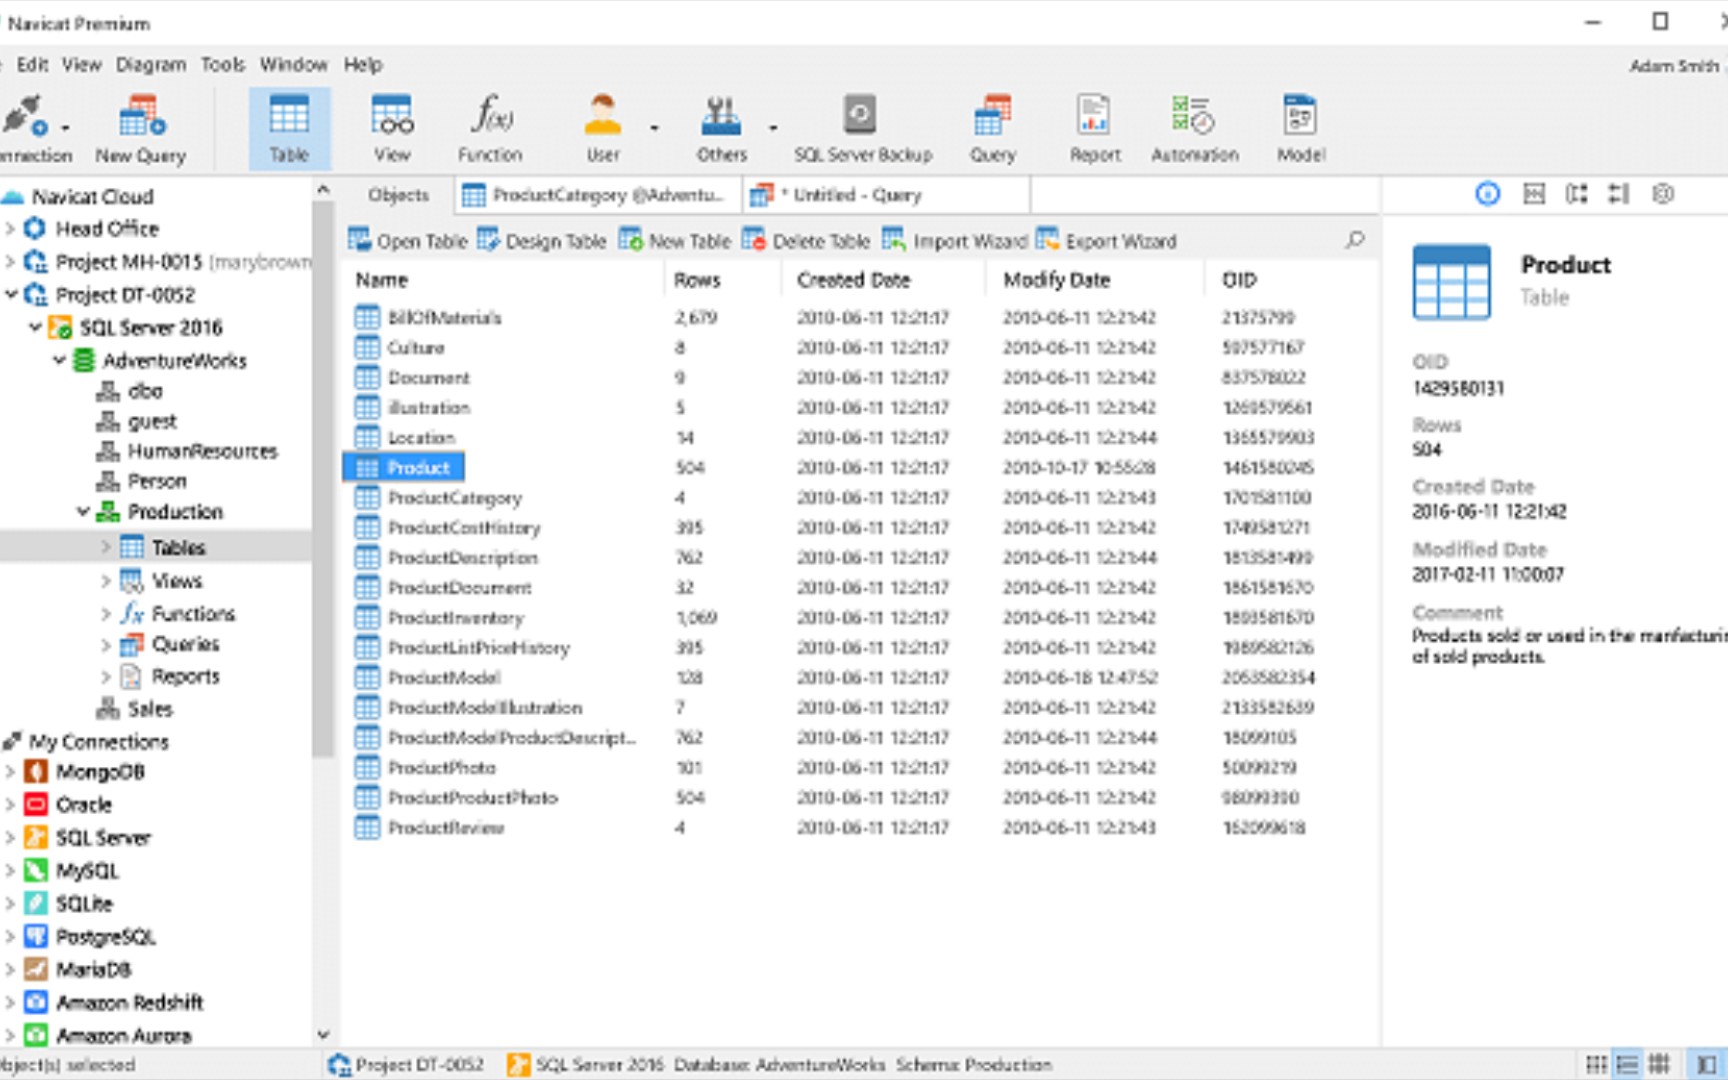Select the Table toolbar button
Image resolution: width=1728 pixels, height=1080 pixels.
[x=289, y=128]
